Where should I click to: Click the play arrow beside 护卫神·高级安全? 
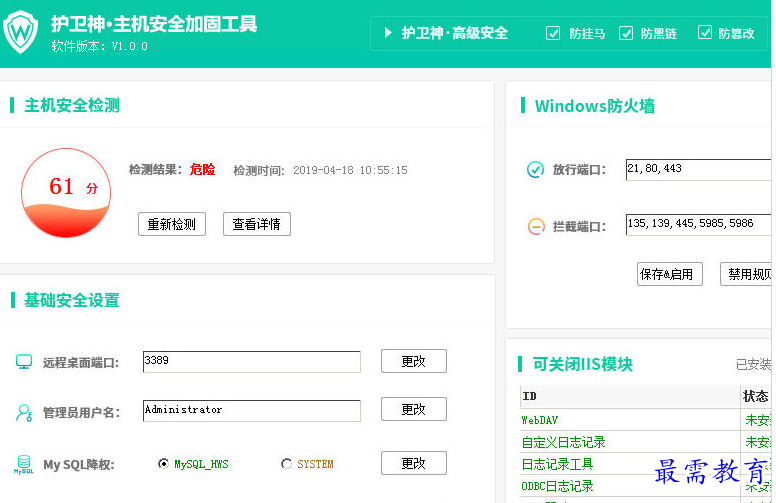388,33
